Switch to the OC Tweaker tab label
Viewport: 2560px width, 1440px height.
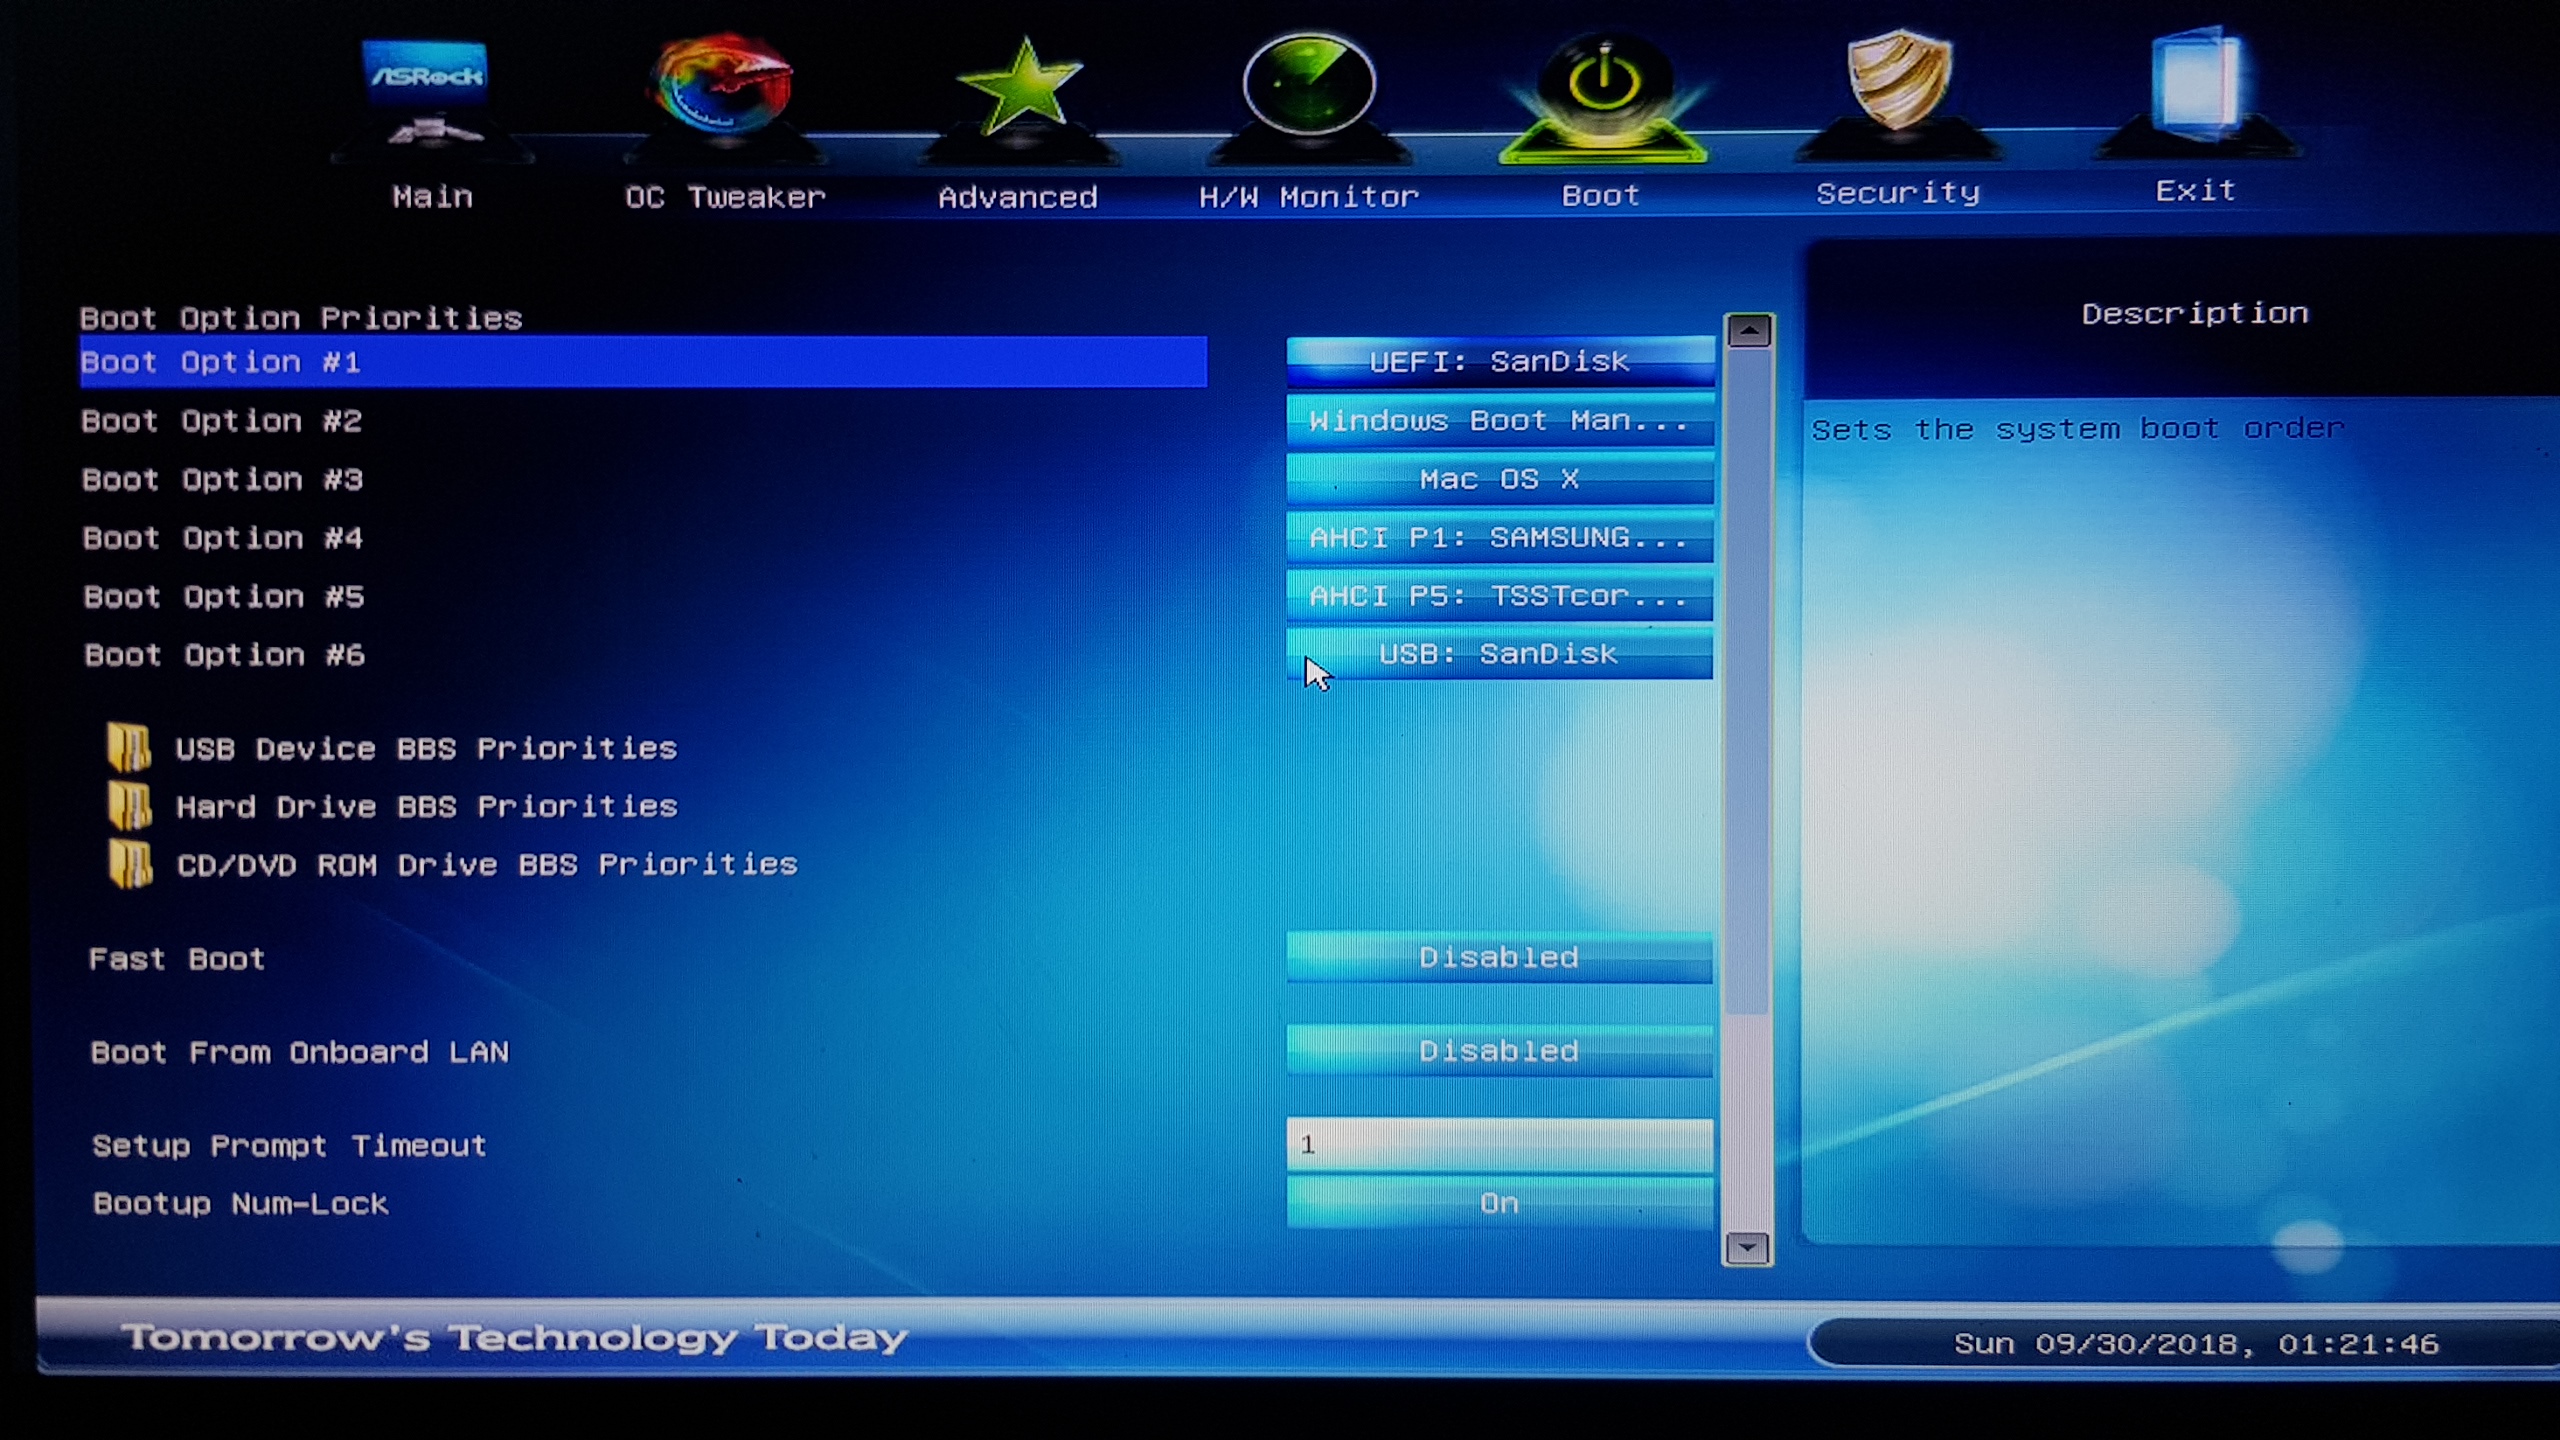click(725, 197)
